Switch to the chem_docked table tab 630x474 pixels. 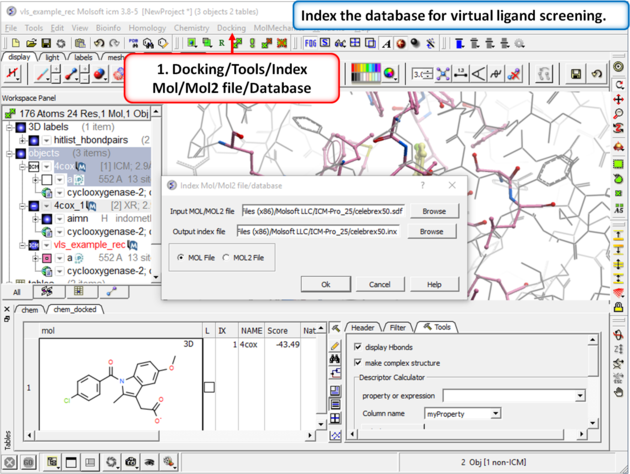(76, 309)
